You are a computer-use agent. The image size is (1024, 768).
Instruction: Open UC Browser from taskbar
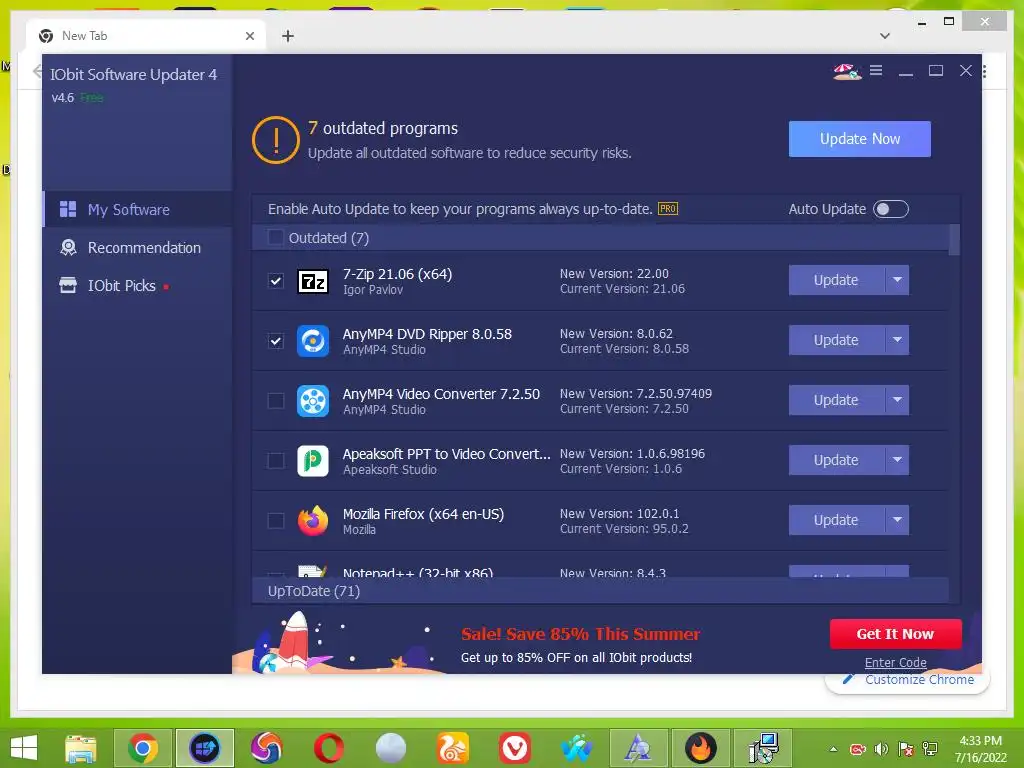pyautogui.click(x=453, y=748)
